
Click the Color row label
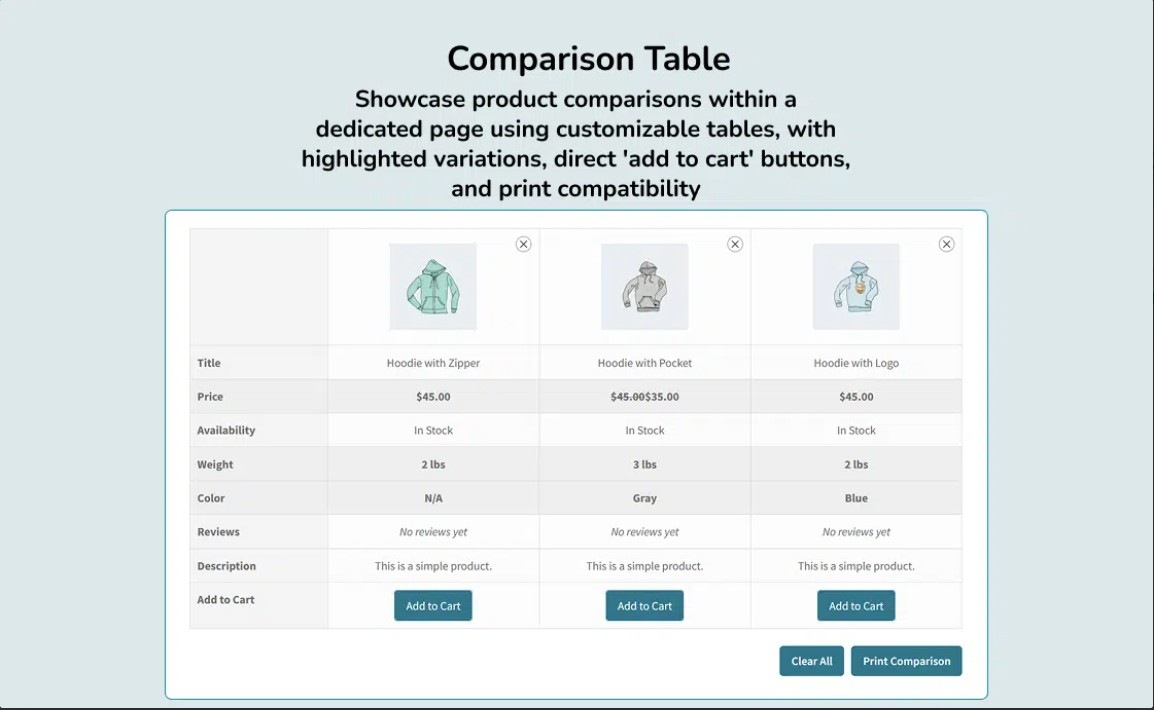210,498
